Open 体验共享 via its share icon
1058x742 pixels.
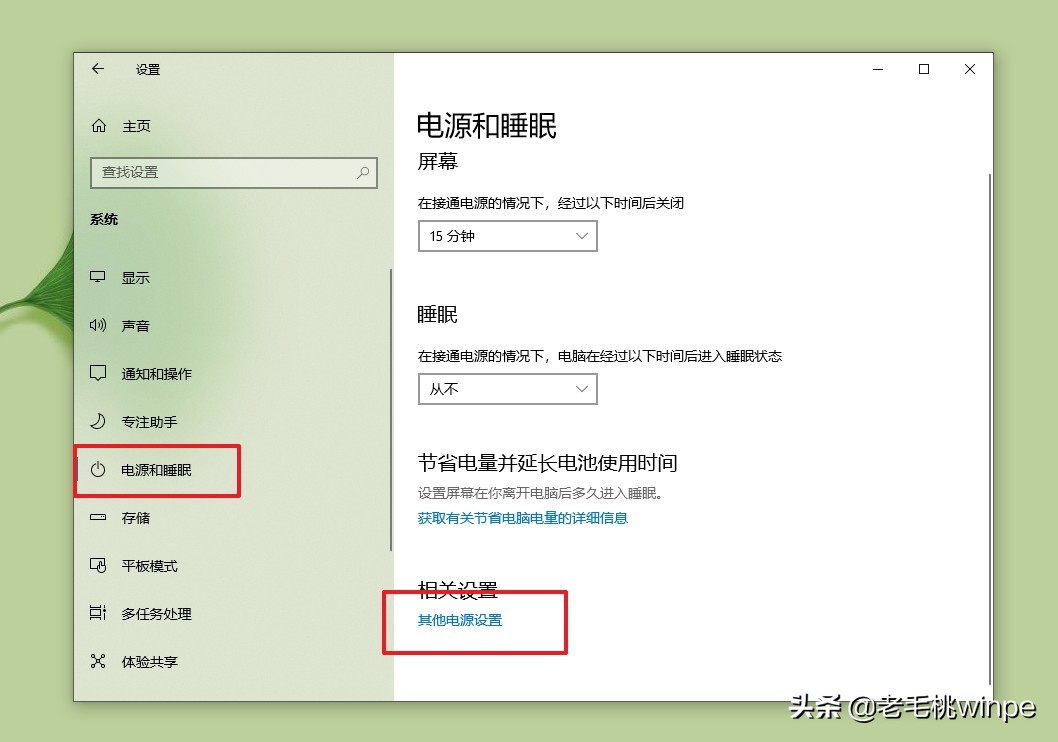coord(97,661)
